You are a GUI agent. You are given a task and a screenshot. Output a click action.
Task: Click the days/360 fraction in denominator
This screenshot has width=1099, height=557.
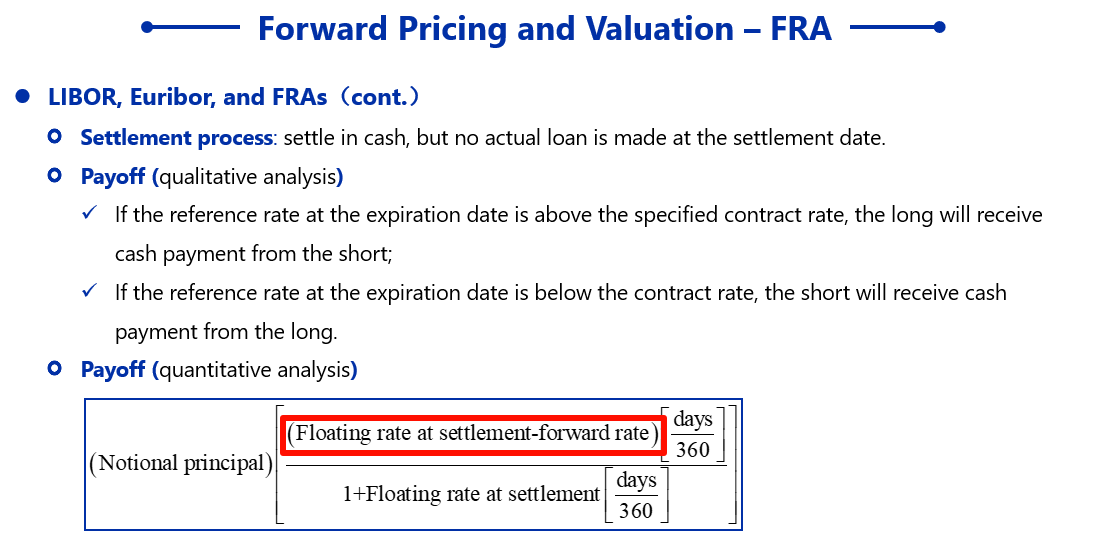point(636,495)
